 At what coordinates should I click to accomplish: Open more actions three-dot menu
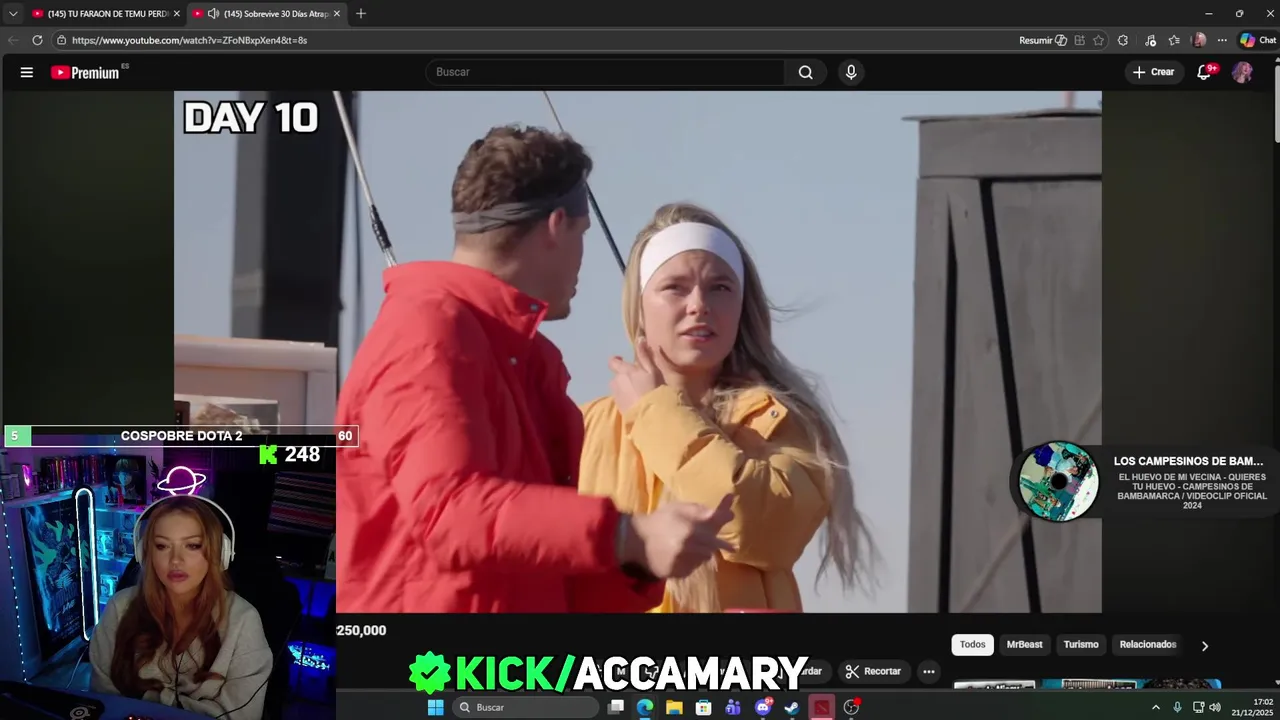(929, 672)
